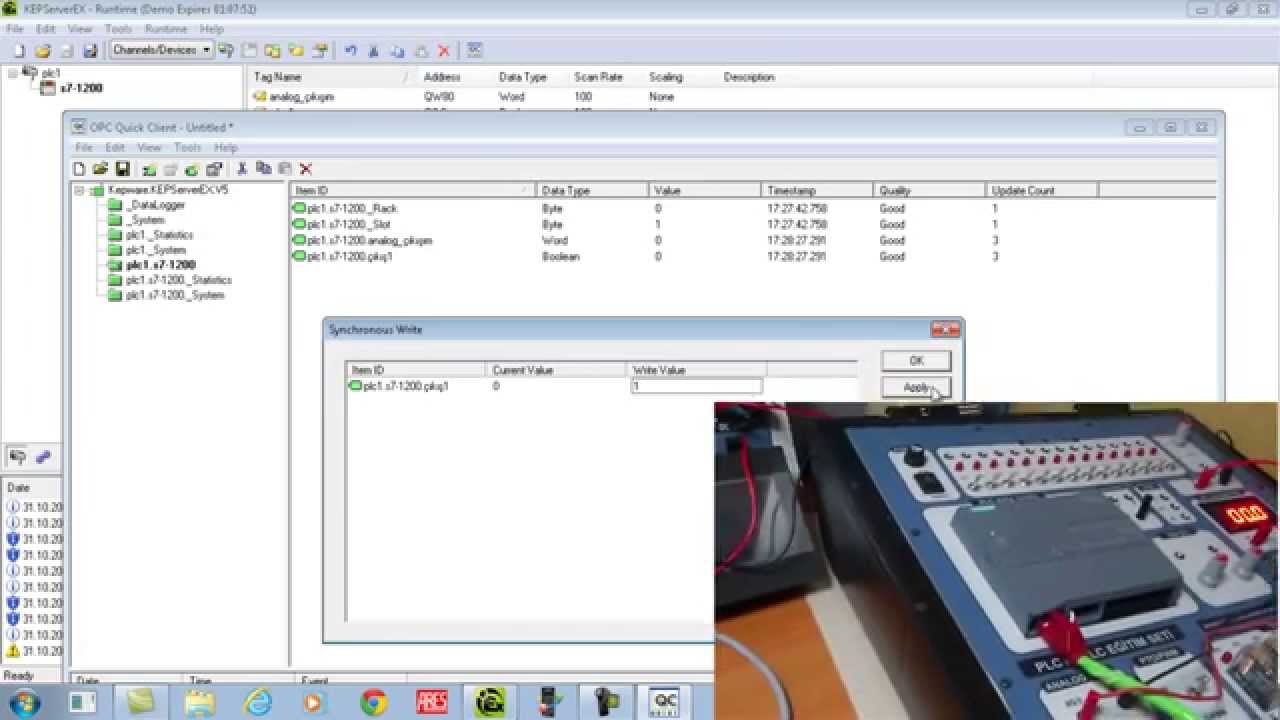This screenshot has width=1280, height=720.
Task: Click Cut scissors icon in KEPServerEX toolbar
Action: click(374, 50)
